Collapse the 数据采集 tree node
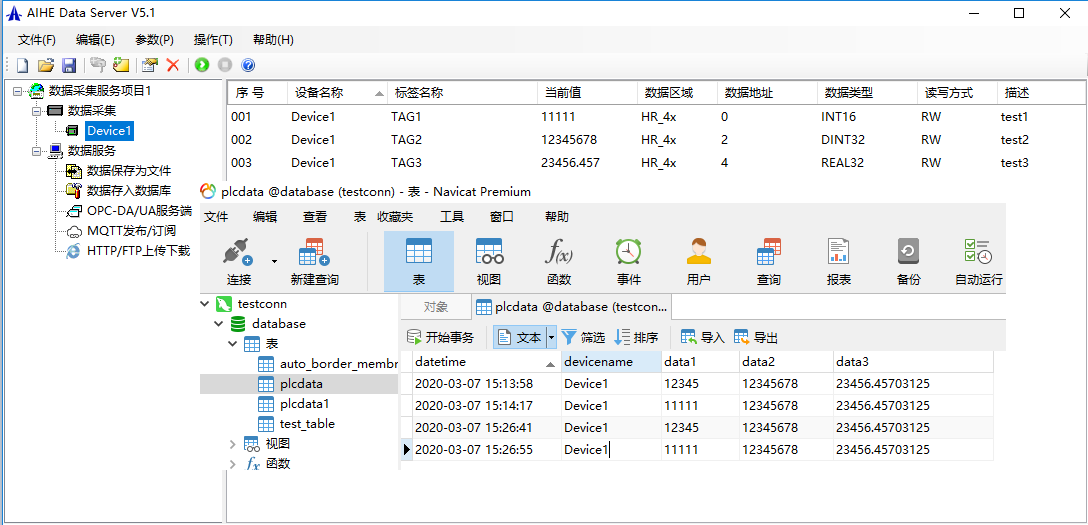1088x525 pixels. (37, 111)
